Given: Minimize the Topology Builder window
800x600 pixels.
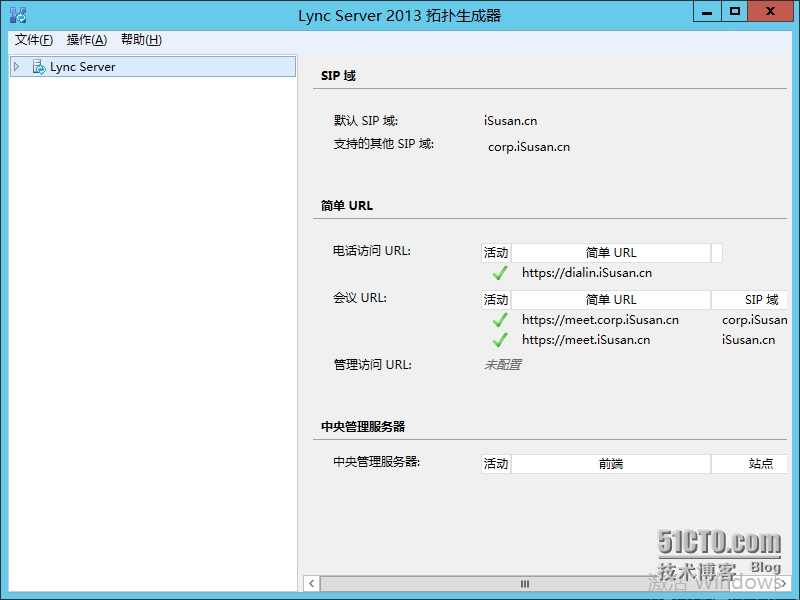Looking at the screenshot, I should (x=707, y=12).
